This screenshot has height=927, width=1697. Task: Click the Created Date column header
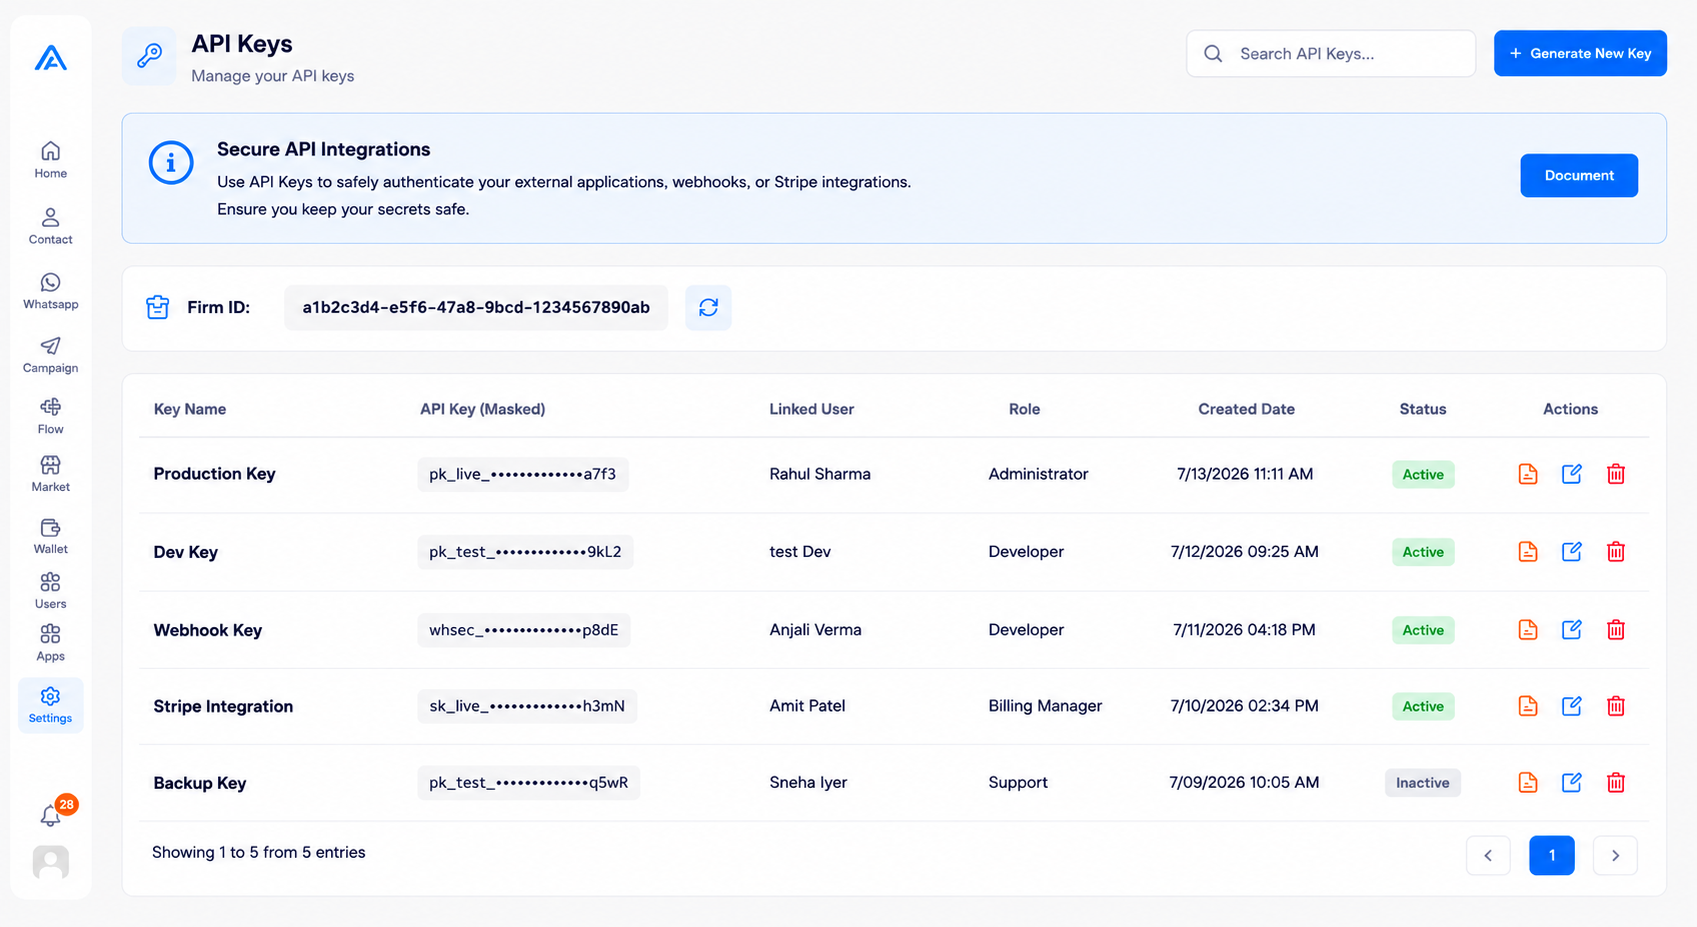(1246, 409)
